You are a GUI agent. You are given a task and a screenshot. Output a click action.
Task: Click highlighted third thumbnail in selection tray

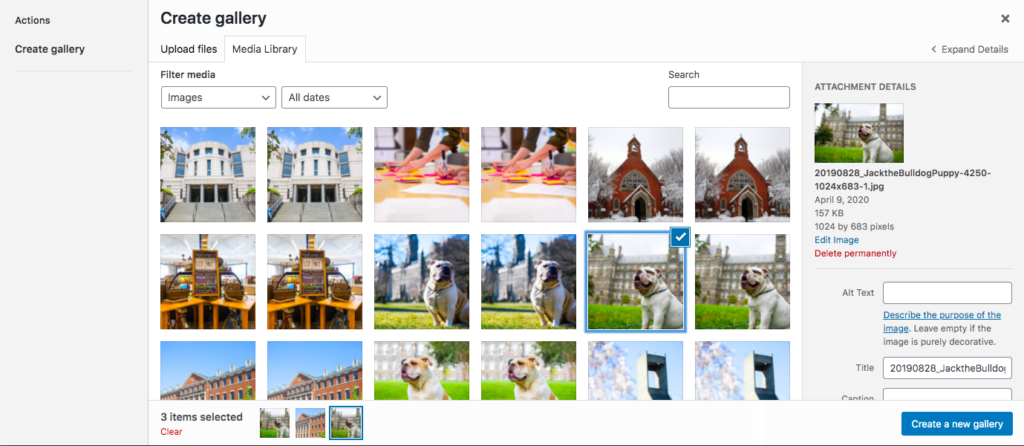pos(346,422)
